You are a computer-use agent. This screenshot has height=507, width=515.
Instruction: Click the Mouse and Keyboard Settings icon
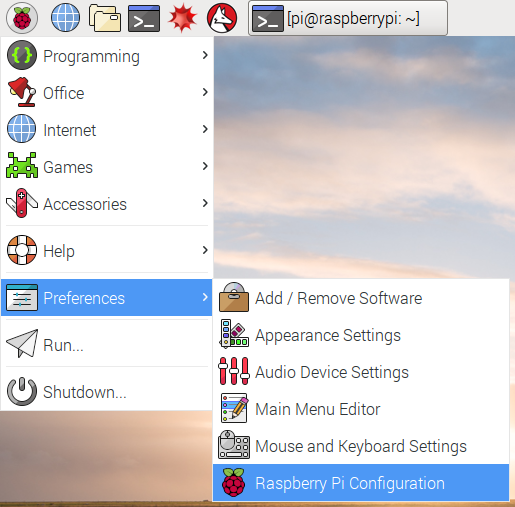point(234,445)
